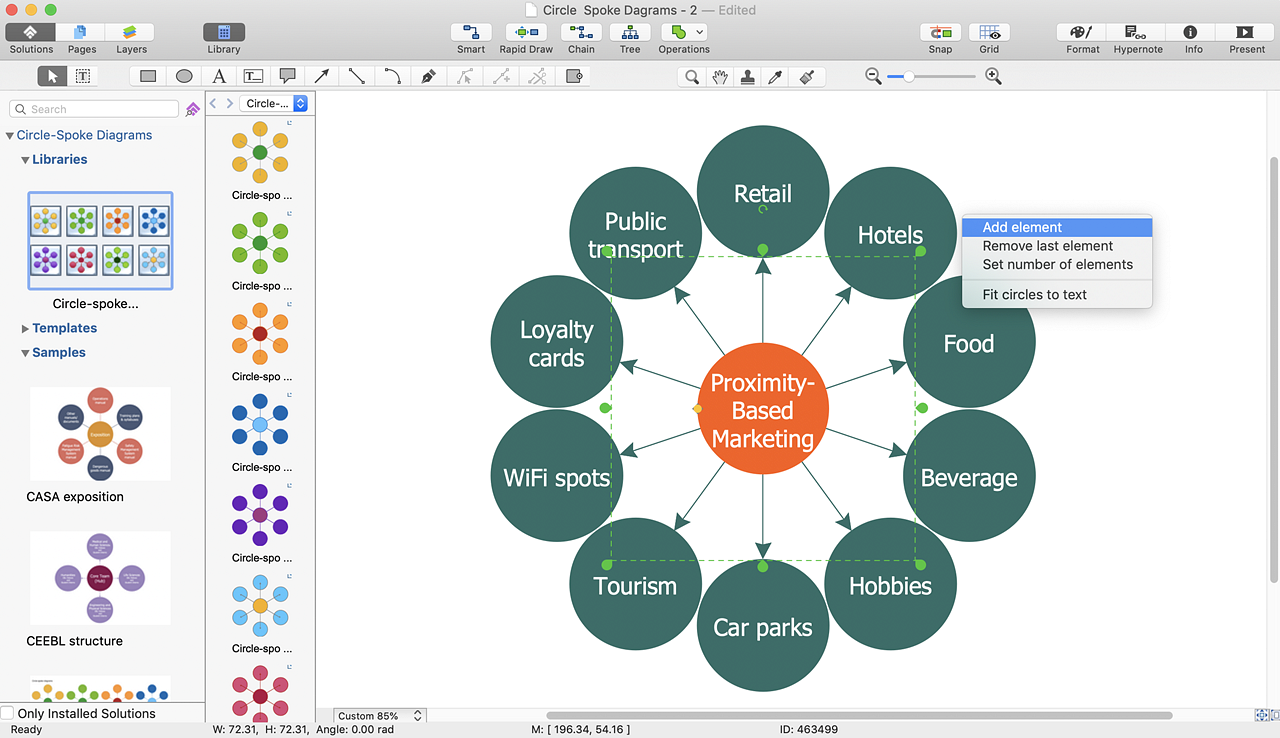Collapse the Libraries tree section
This screenshot has width=1280, height=738.
[x=25, y=160]
